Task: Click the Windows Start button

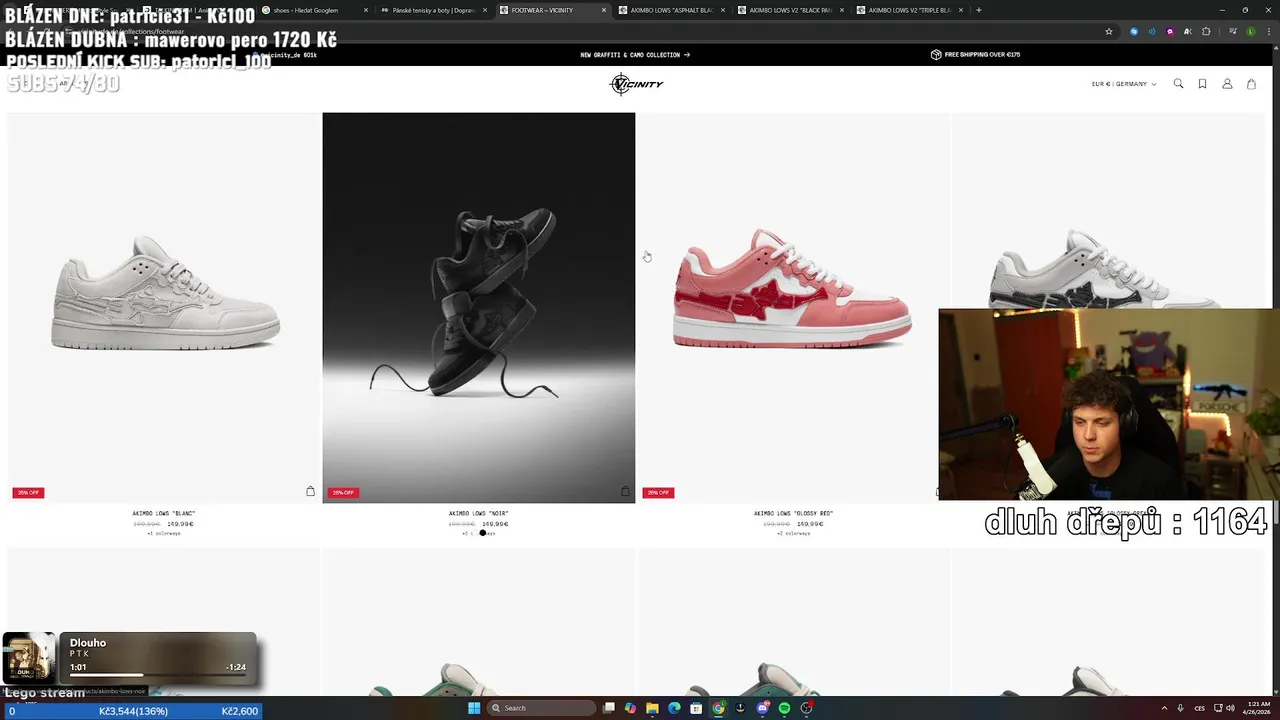Action: point(474,708)
